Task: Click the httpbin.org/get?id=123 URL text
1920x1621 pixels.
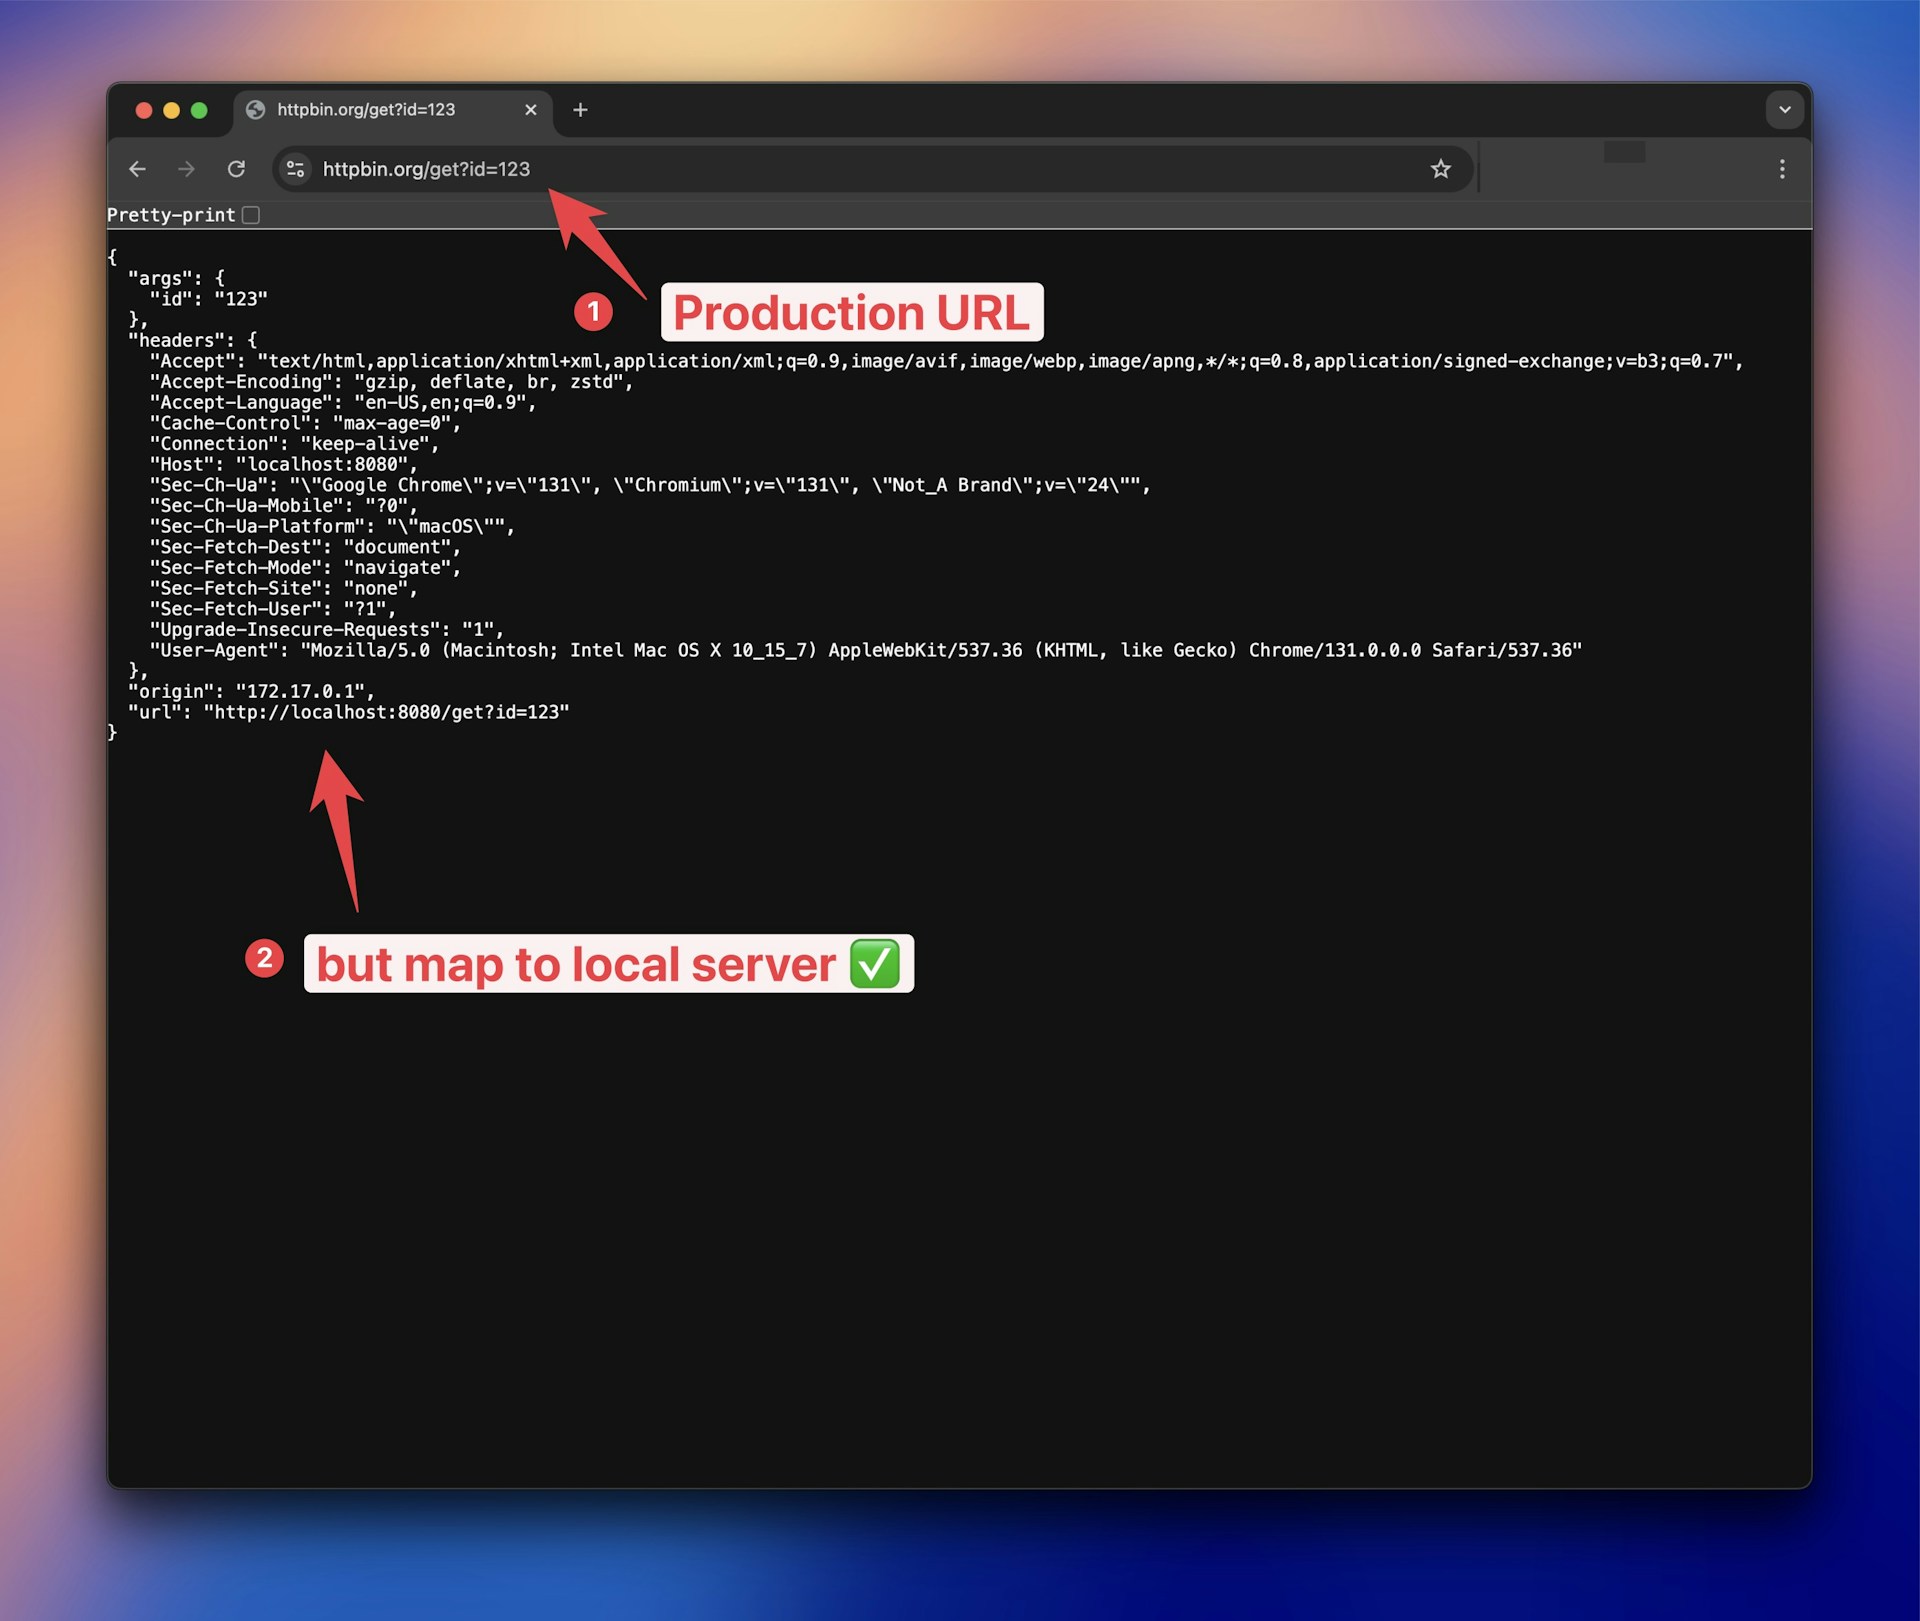Action: tap(426, 169)
